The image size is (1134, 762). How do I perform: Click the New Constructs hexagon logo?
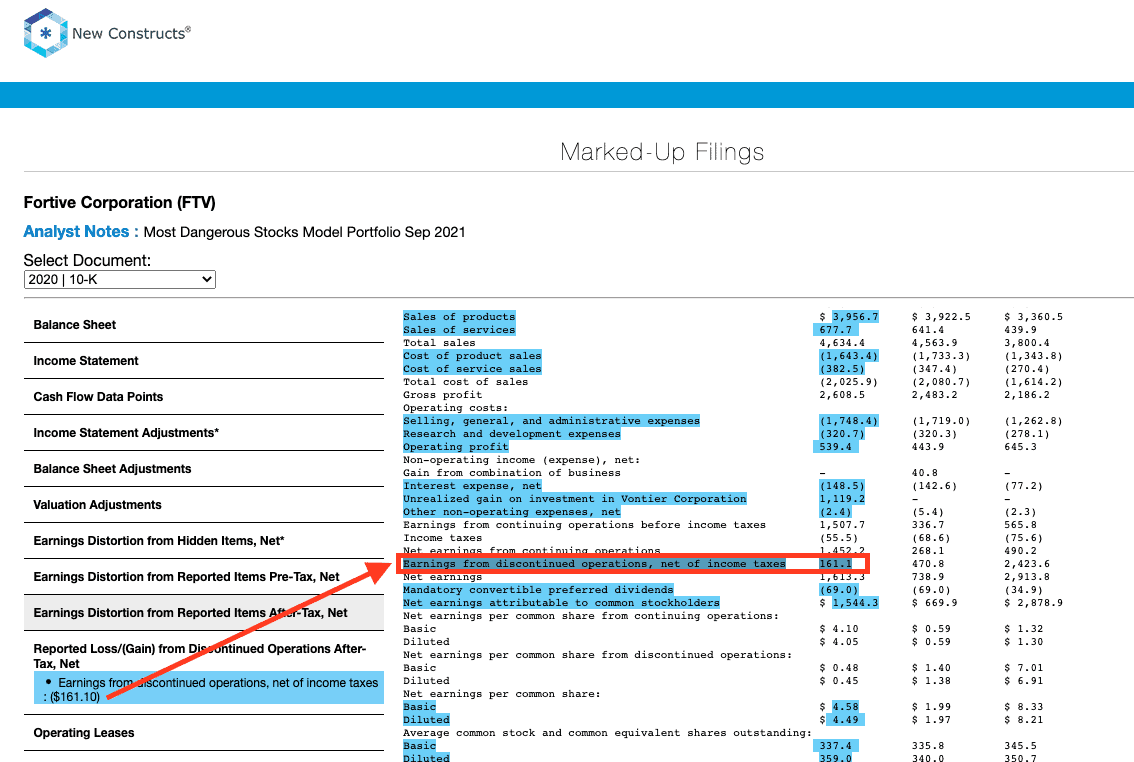(x=46, y=33)
